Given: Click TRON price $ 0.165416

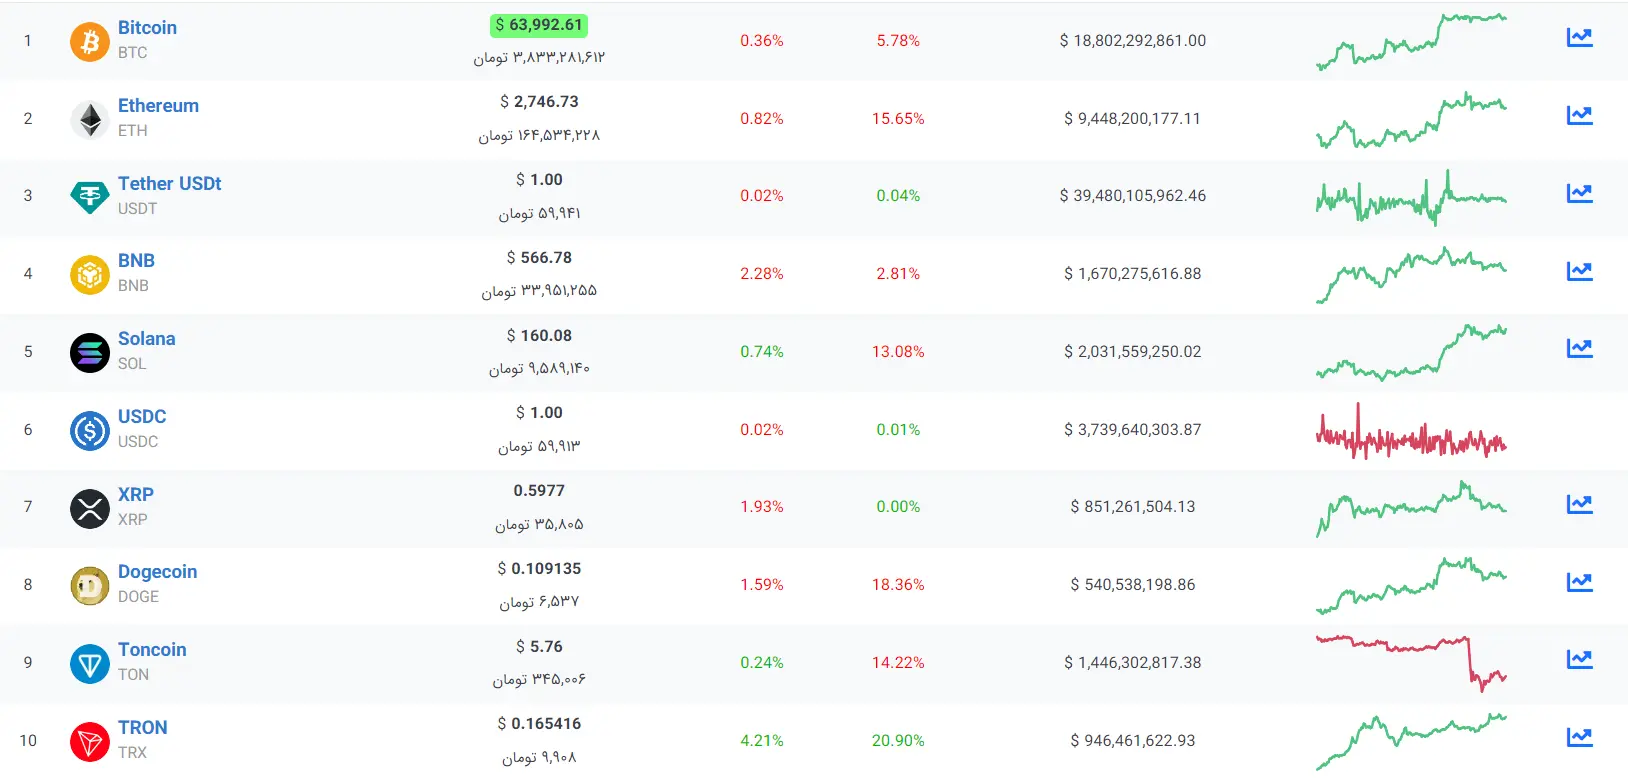Looking at the screenshot, I should click(539, 724).
